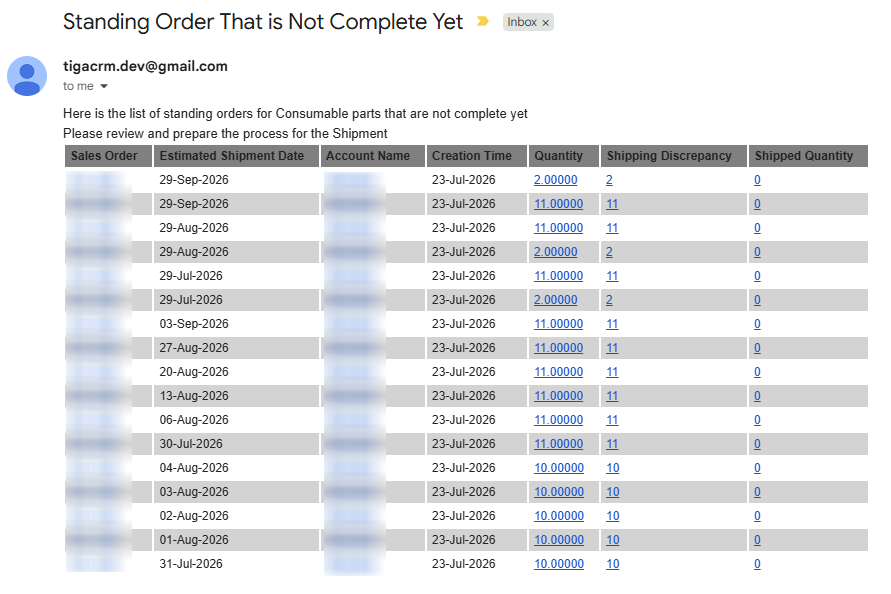This screenshot has width=891, height=594.
Task: Open quantity 11.00000 link for first 29-Aug-2026 row
Action: pyautogui.click(x=558, y=228)
